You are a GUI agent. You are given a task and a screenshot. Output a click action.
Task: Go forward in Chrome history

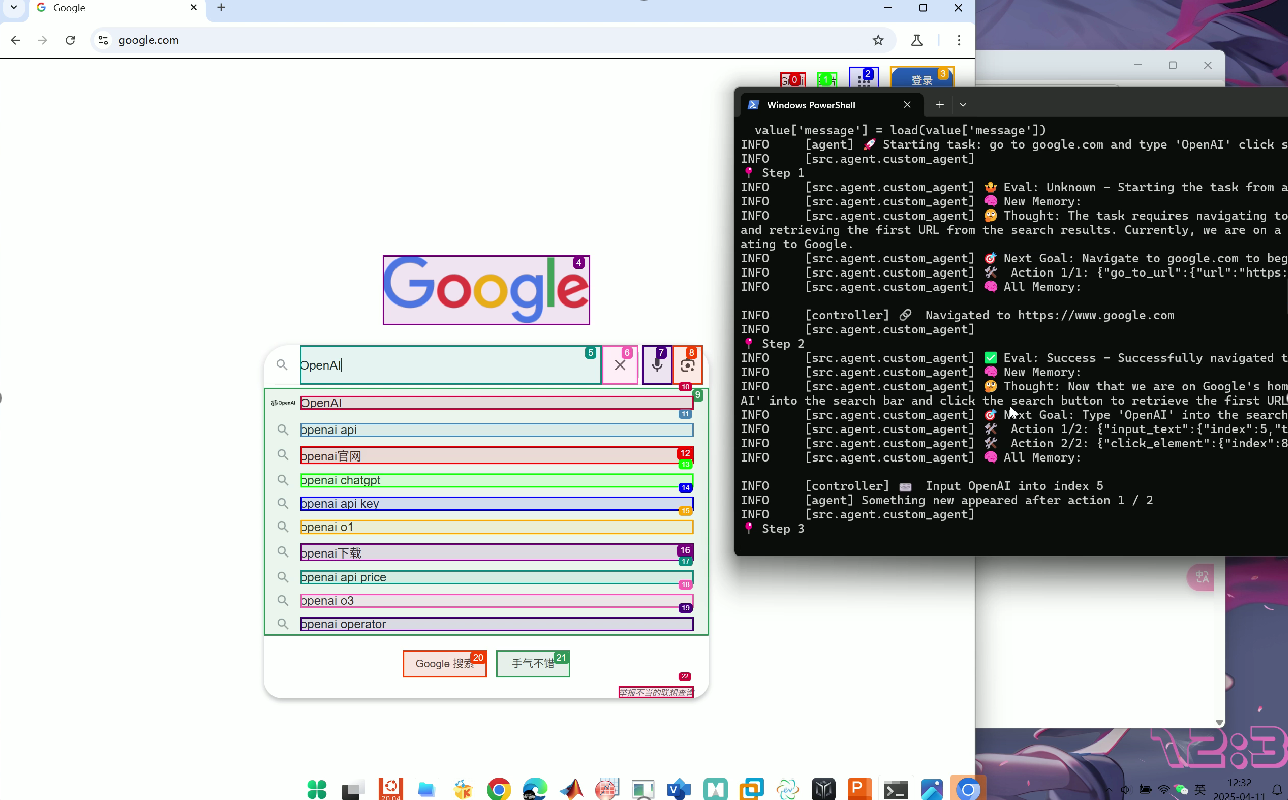click(x=42, y=40)
